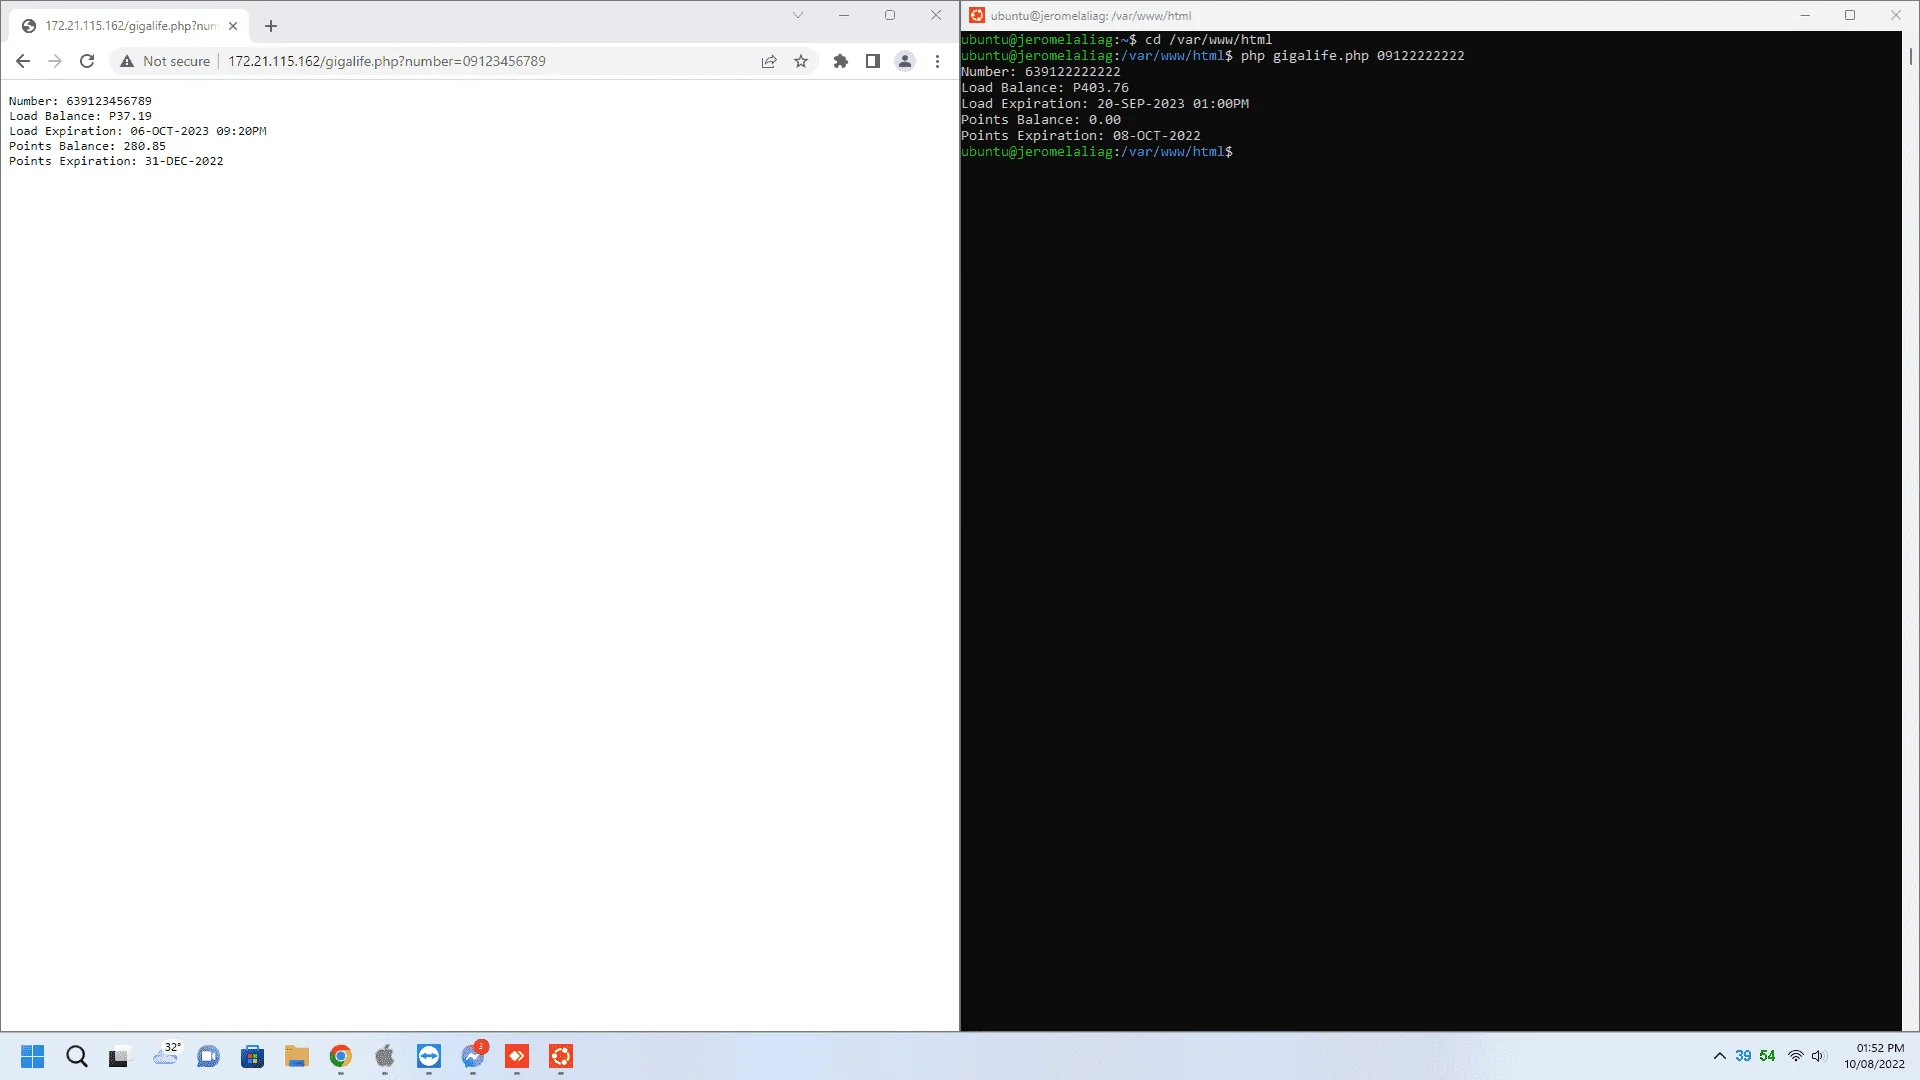Open Chrome three-dot menu
Image resolution: width=1920 pixels, height=1080 pixels.
click(937, 61)
